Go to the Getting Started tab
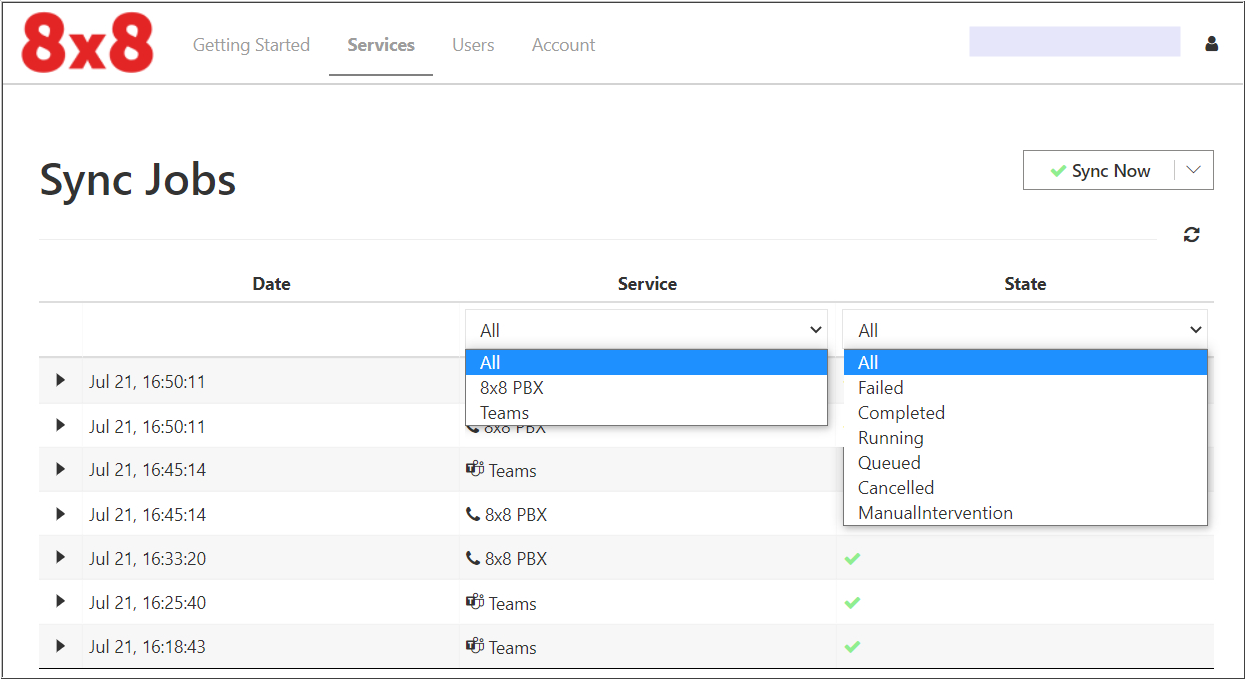Image resolution: width=1245 pixels, height=679 pixels. pyautogui.click(x=251, y=45)
